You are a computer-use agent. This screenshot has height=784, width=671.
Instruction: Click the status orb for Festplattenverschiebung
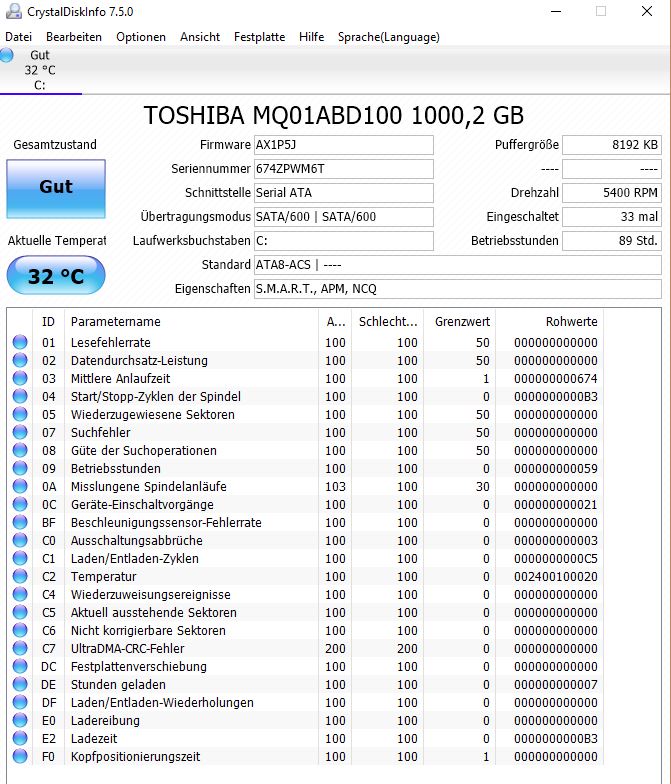pyautogui.click(x=20, y=666)
